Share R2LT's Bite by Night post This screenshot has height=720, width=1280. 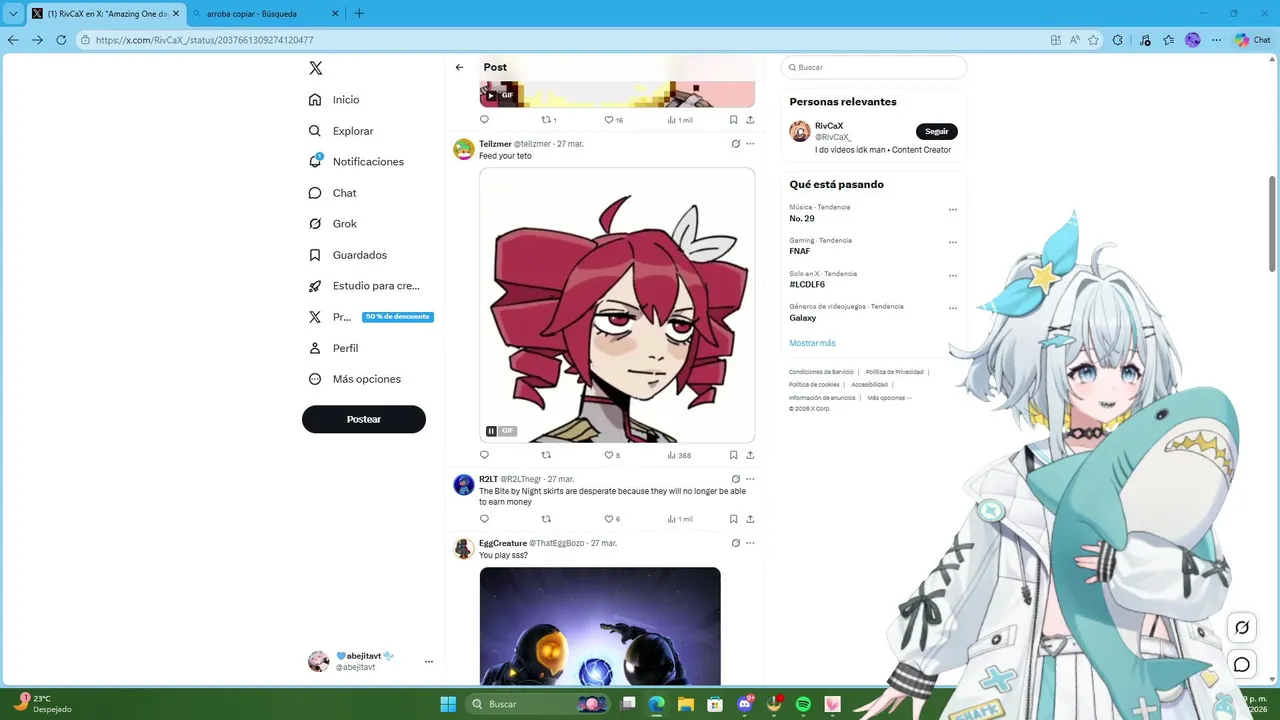[x=750, y=519]
